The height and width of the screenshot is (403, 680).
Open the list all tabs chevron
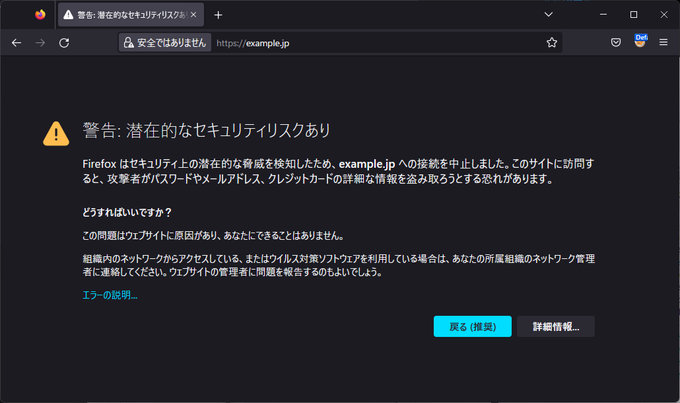(549, 15)
